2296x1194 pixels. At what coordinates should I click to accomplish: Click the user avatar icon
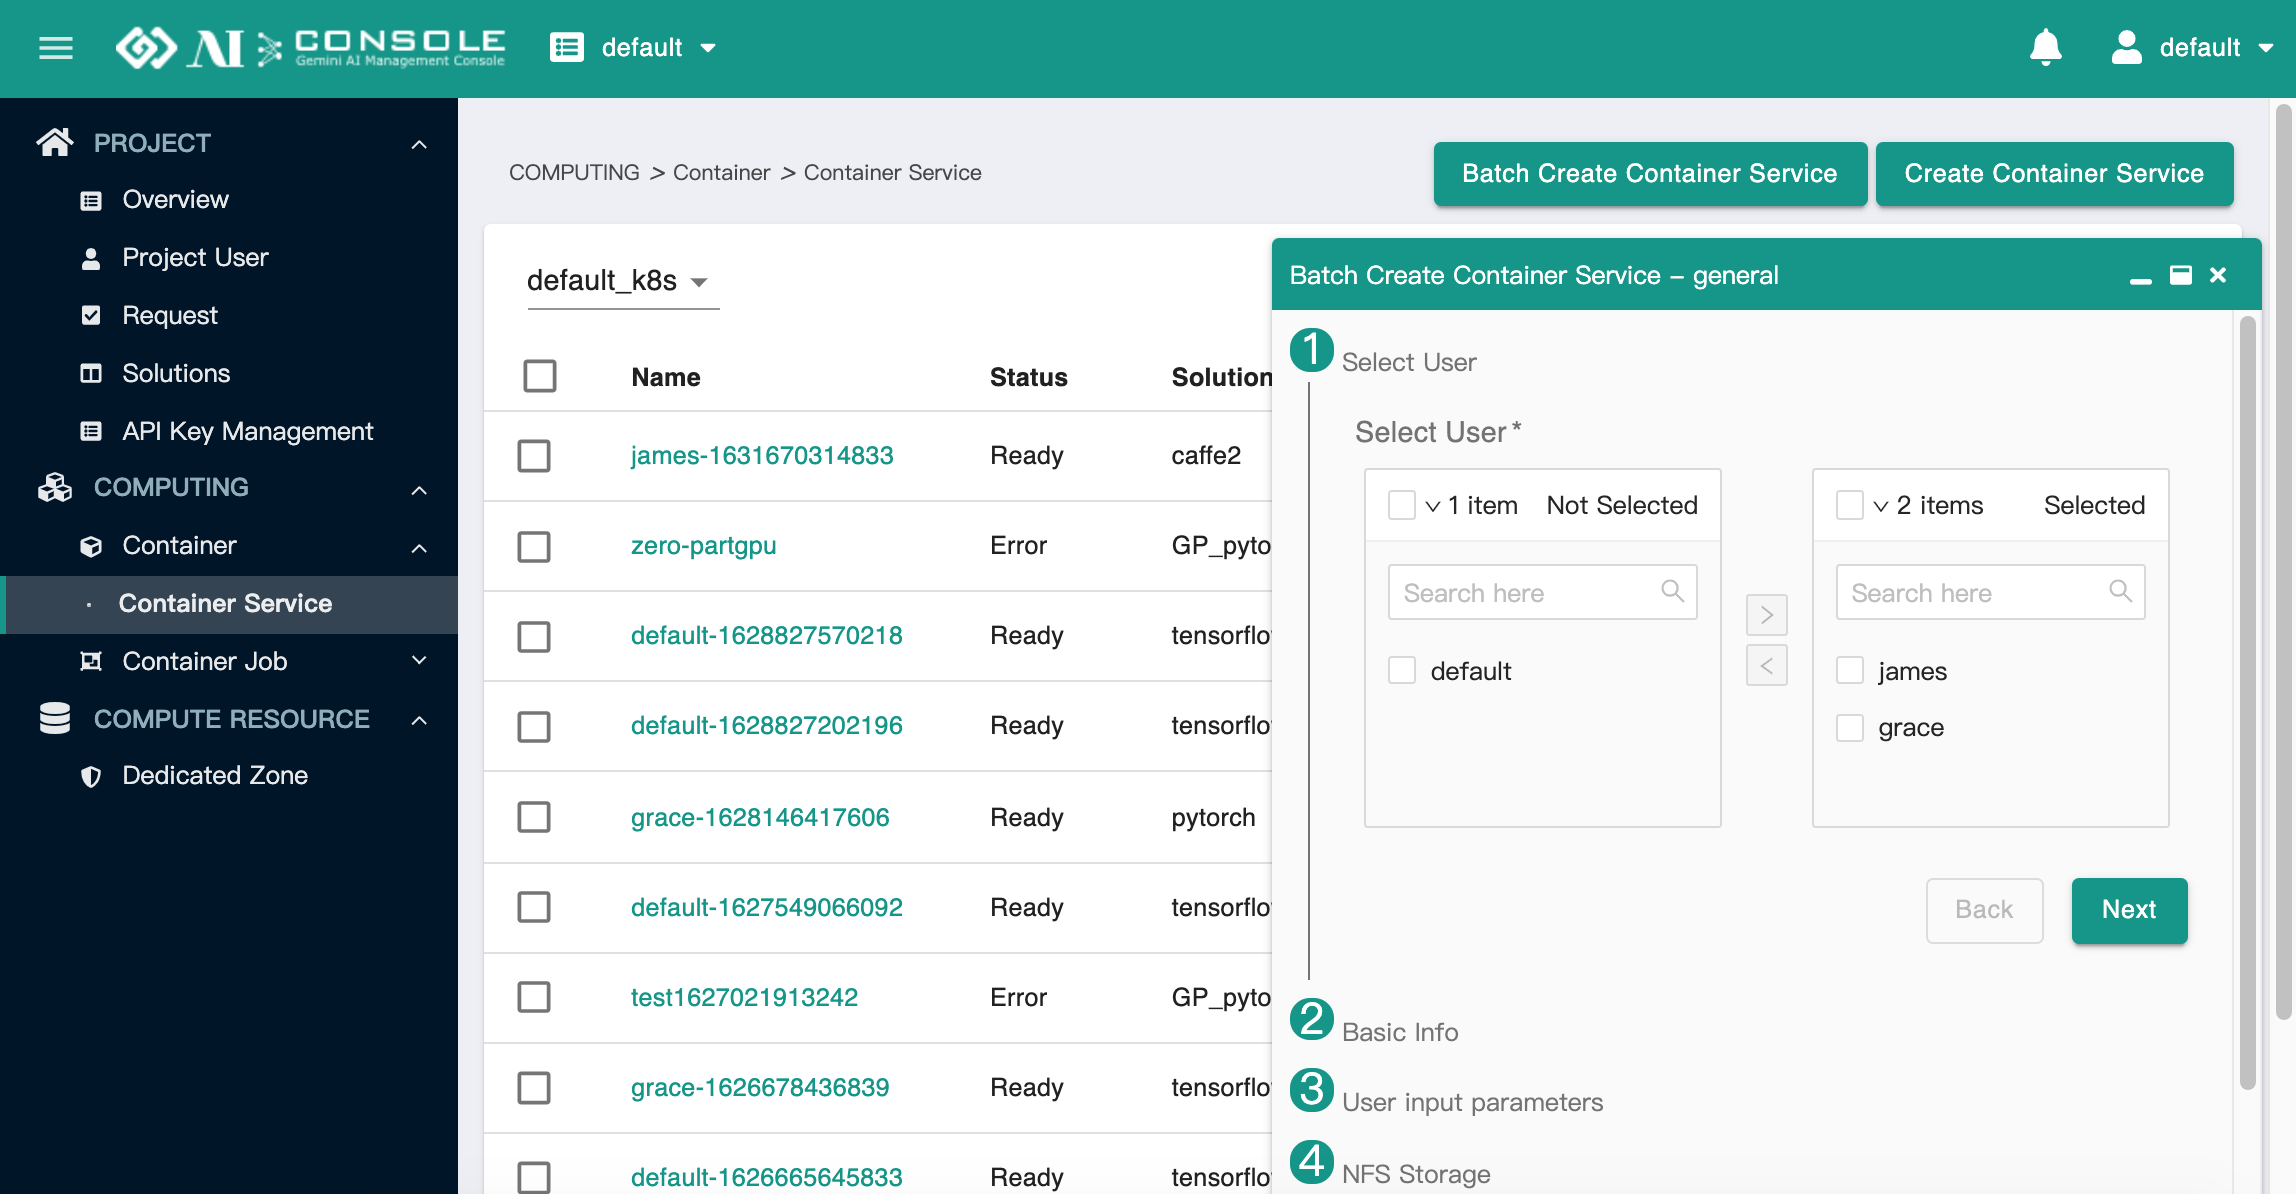tap(2126, 47)
